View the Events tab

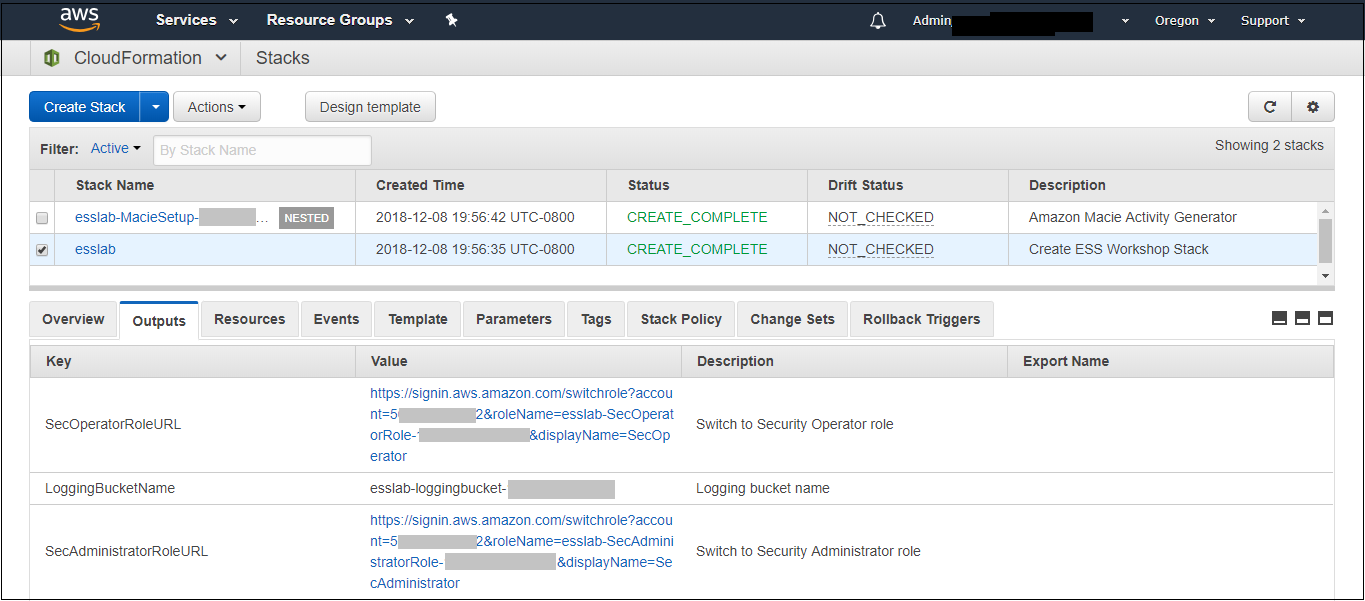[336, 319]
